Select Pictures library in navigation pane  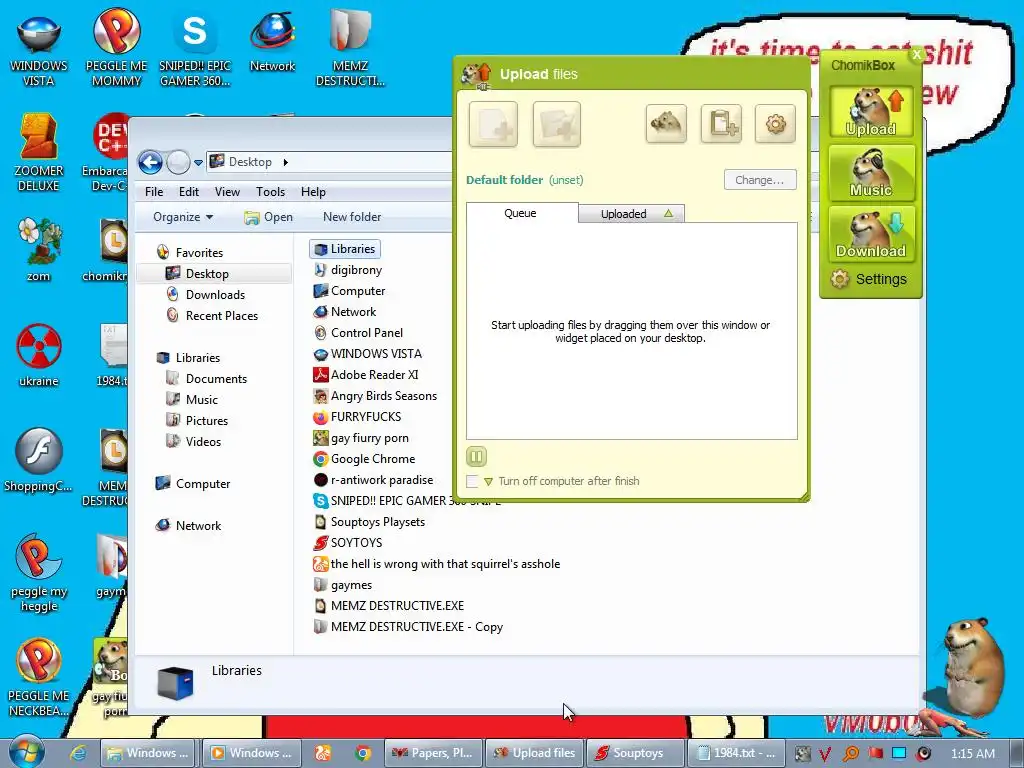[197, 420]
